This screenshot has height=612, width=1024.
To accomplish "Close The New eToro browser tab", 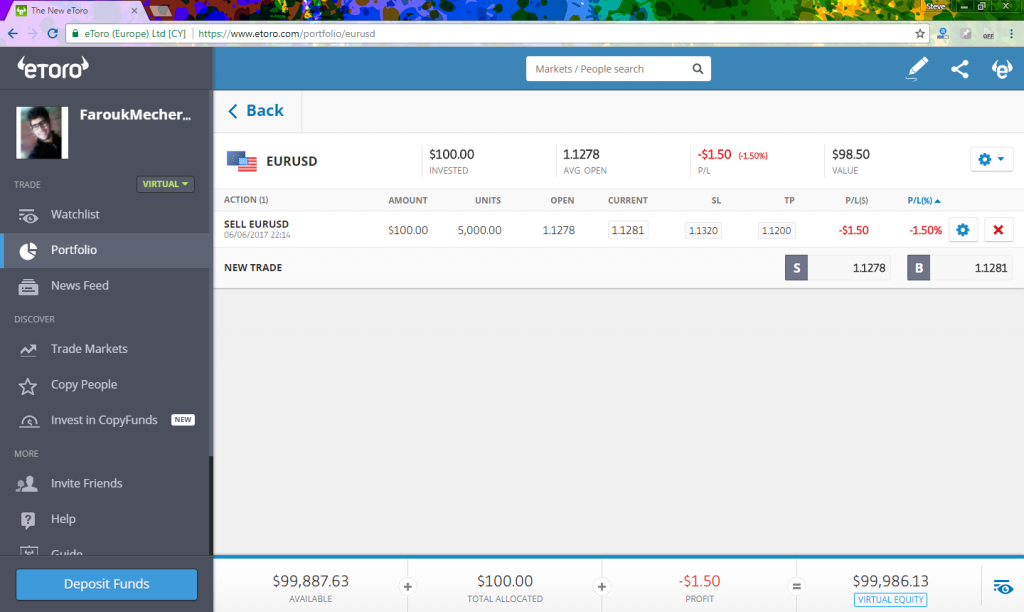I will (134, 10).
